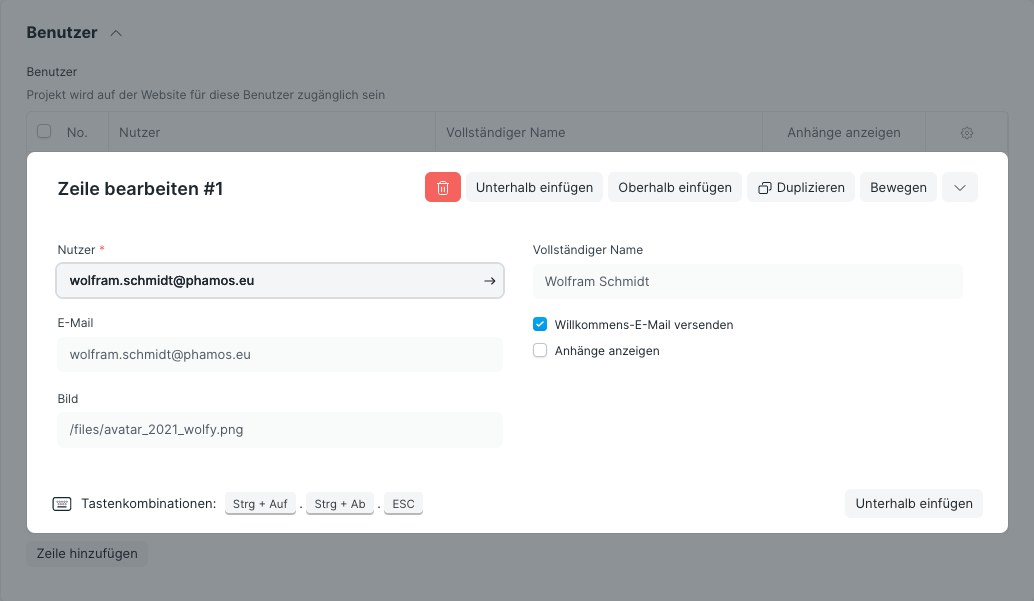
Task: Toggle select-all checkbox in table header
Action: pyautogui.click(x=44, y=131)
